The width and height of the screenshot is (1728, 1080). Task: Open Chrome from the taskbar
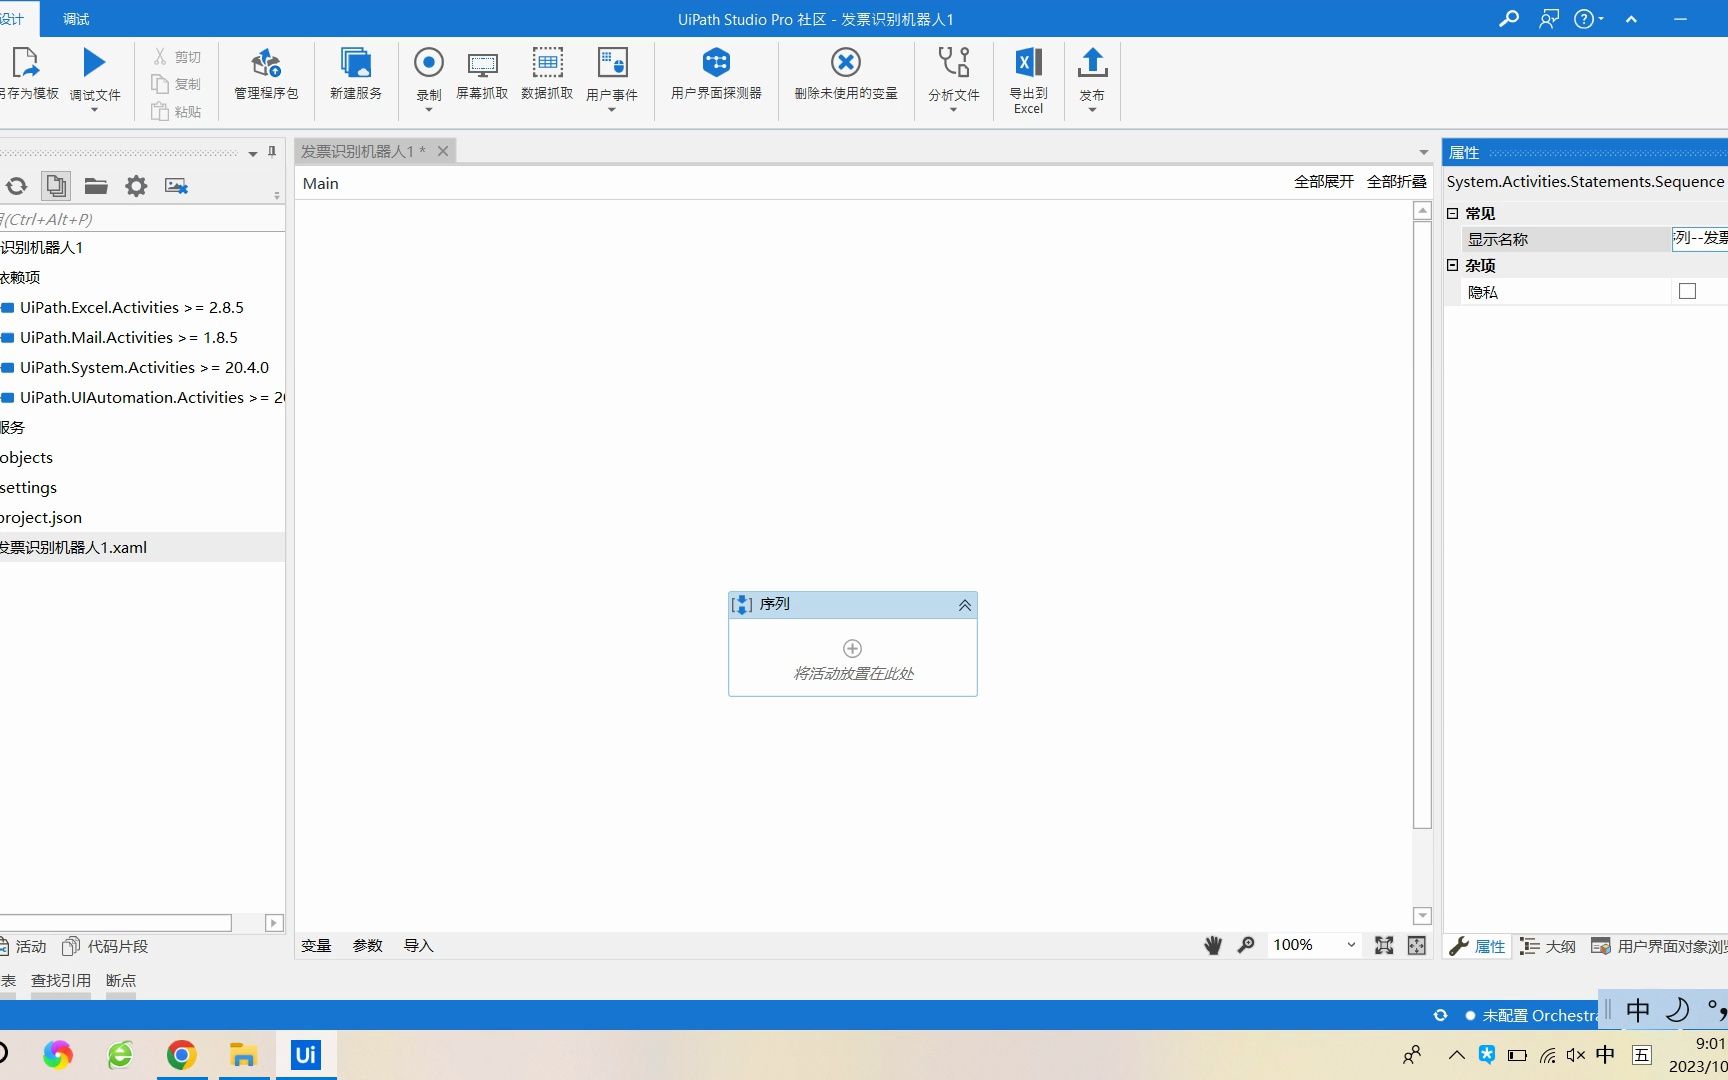coord(181,1055)
